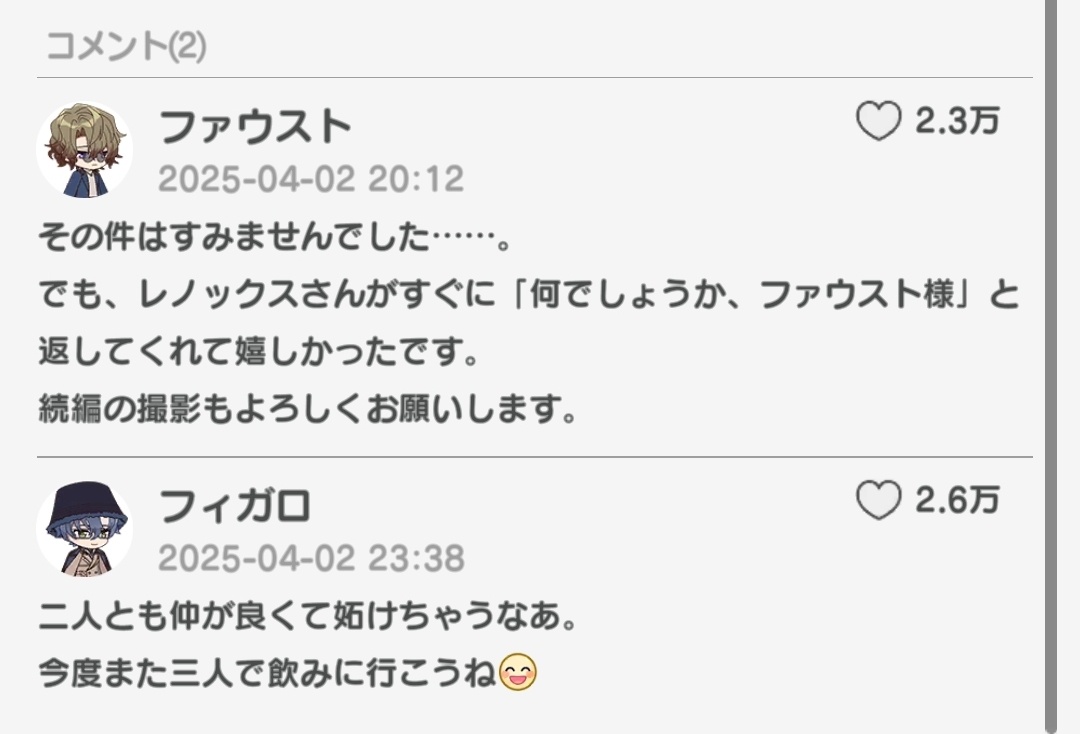Screen dimensions: 1080x734
Task: Click the ファウスト username
Action: click(255, 127)
